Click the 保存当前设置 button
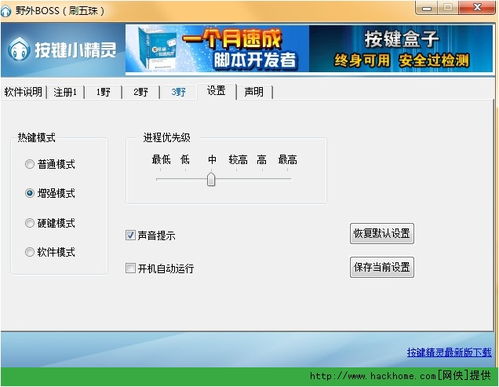 tap(382, 267)
